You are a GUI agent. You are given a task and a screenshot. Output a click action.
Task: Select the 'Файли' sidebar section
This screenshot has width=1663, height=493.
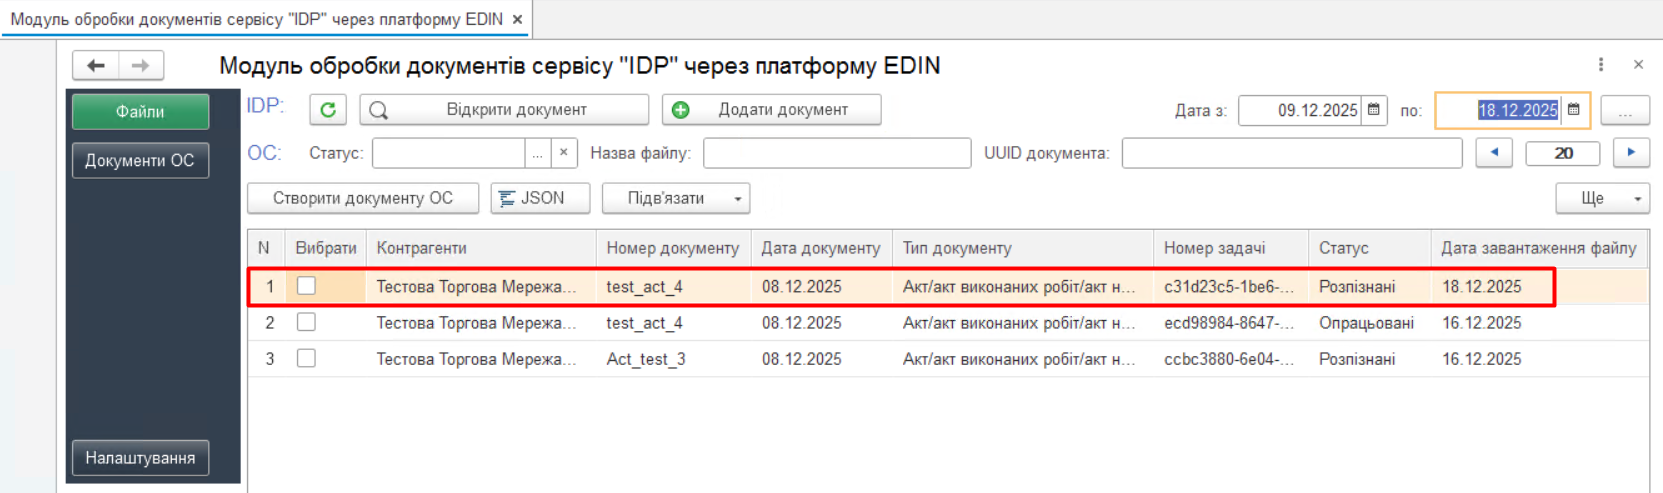tap(140, 112)
